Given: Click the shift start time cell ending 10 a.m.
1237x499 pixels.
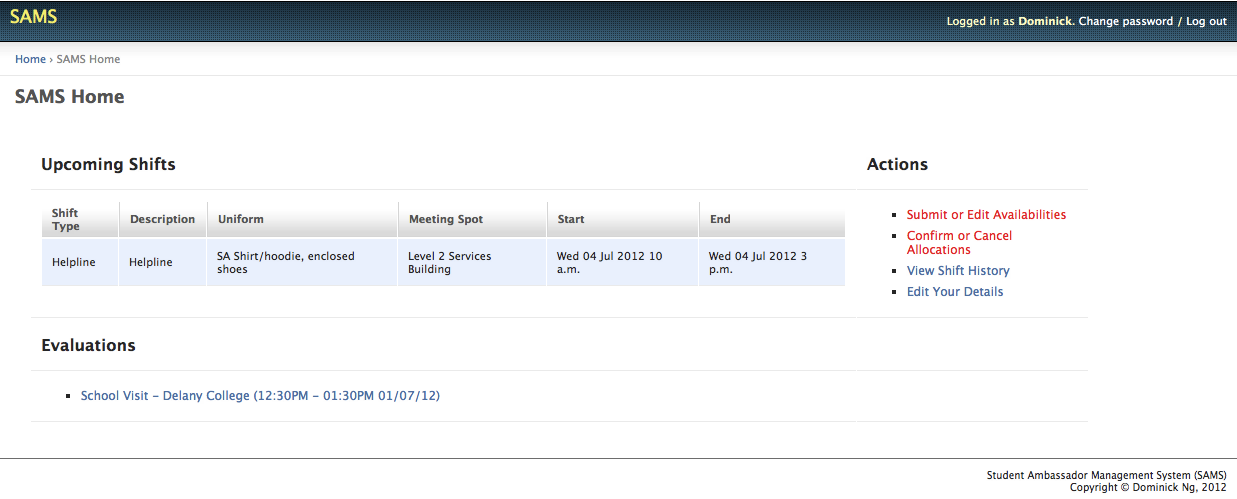Looking at the screenshot, I should pos(609,262).
